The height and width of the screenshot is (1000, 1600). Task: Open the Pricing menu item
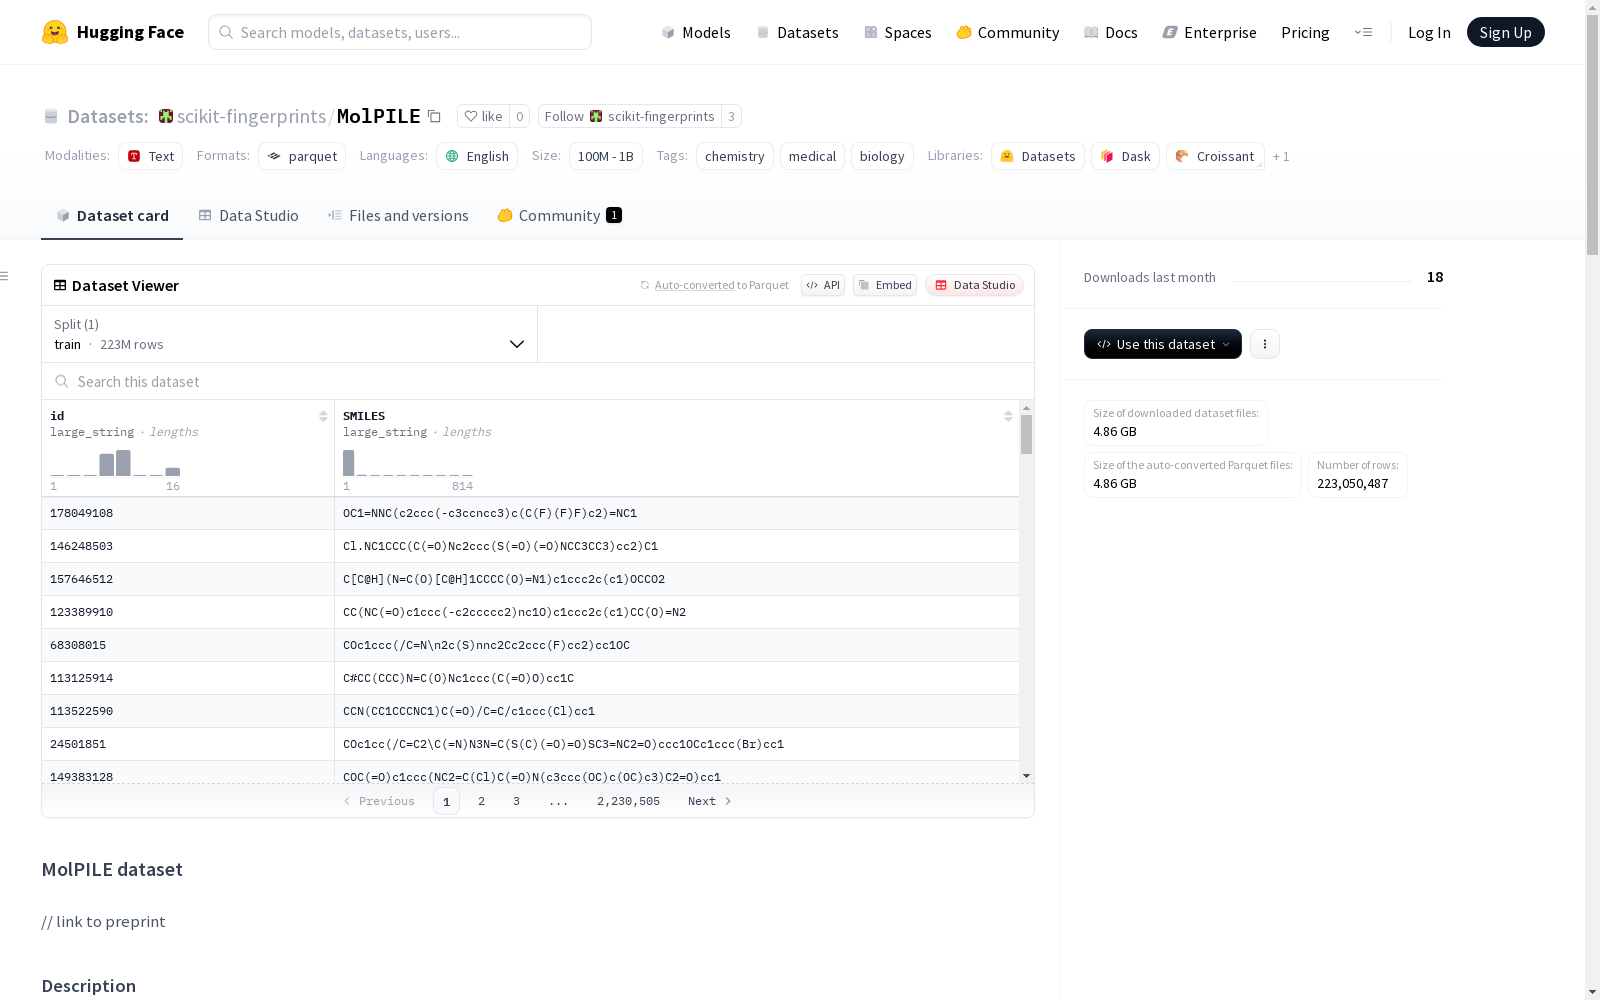[x=1305, y=32]
